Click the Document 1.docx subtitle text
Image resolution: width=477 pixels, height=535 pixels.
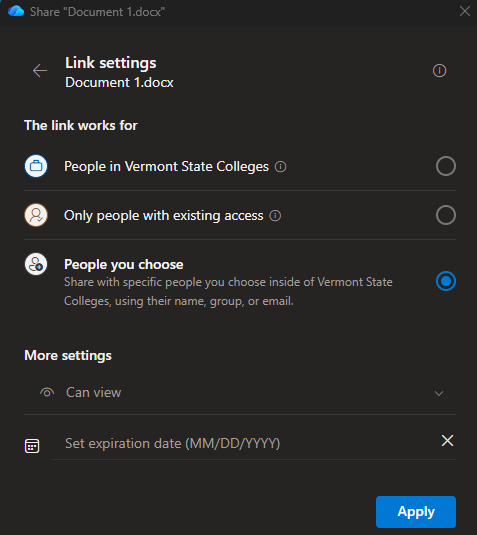point(119,83)
